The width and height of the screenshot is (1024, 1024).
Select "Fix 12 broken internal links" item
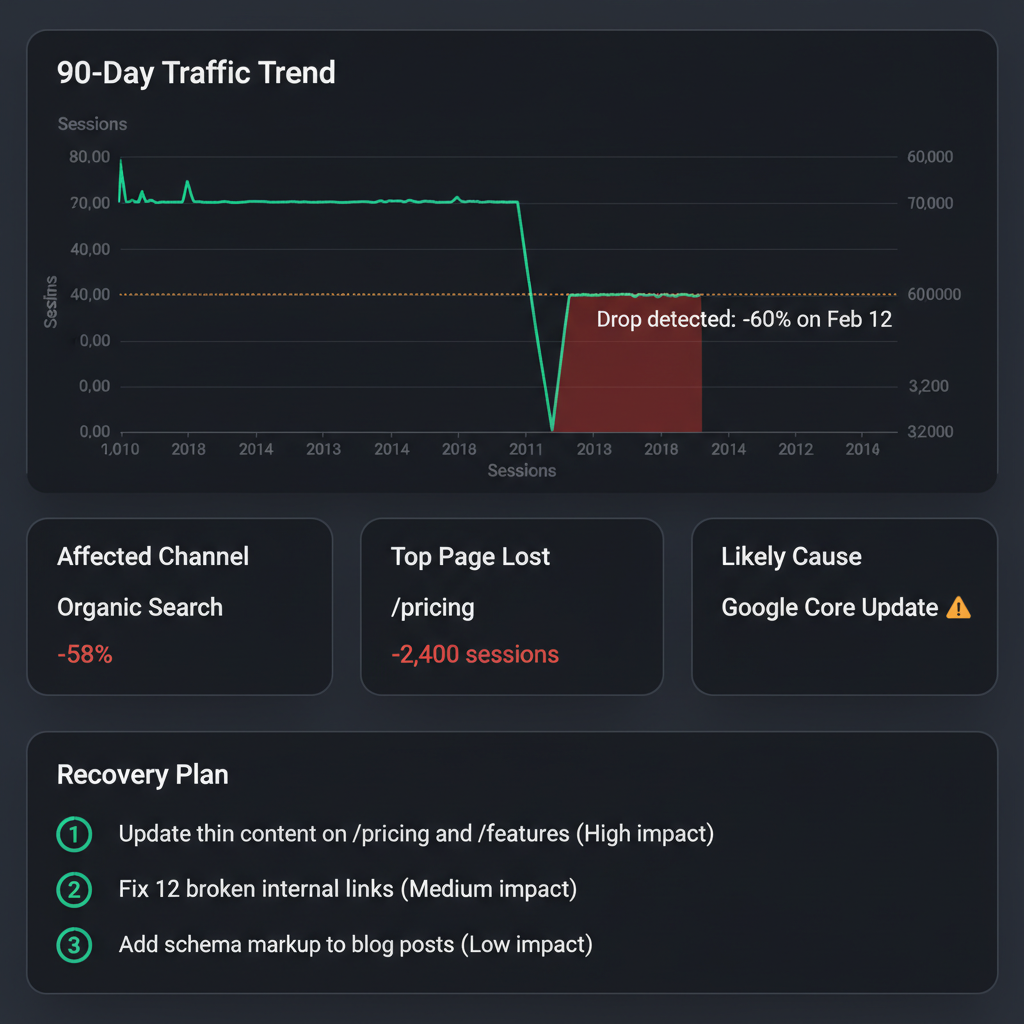click(x=347, y=889)
